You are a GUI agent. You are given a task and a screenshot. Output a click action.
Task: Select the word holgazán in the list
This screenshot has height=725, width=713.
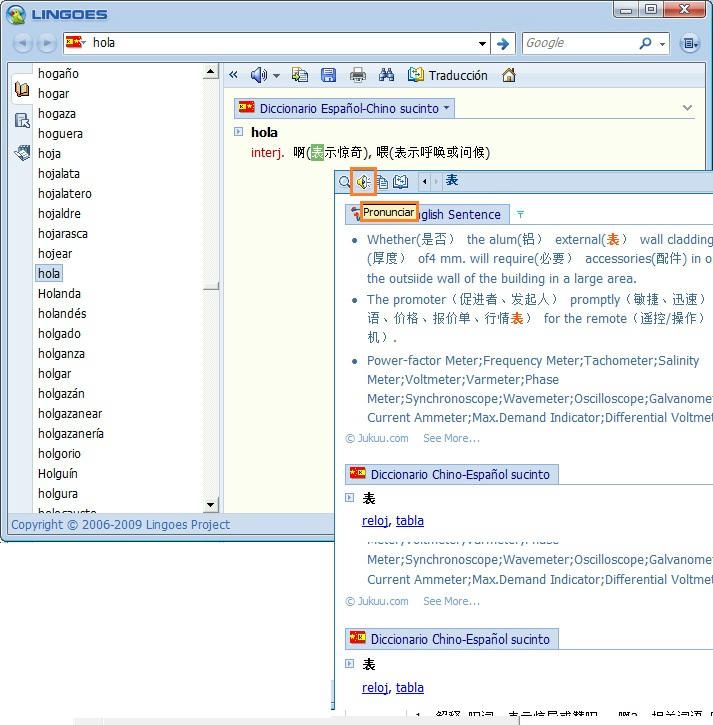61,393
